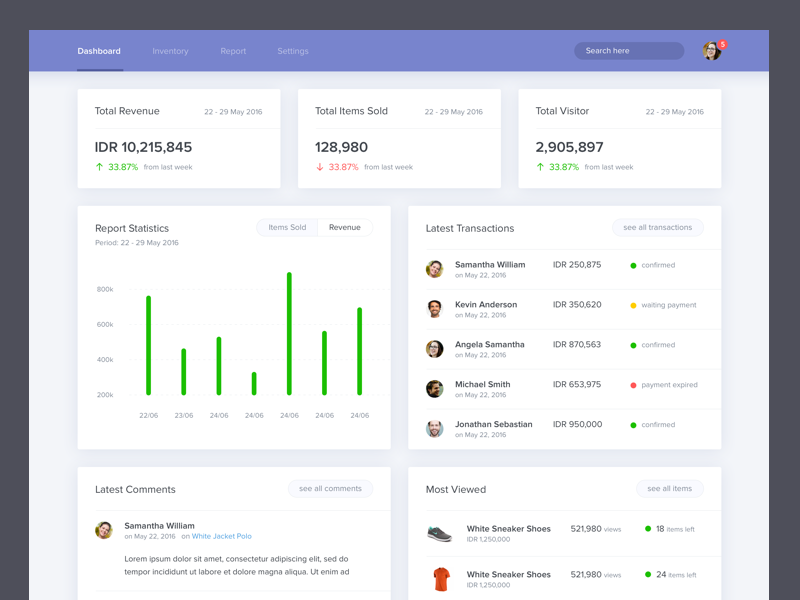Click the green sneaker product thumbnail
The height and width of the screenshot is (600, 800).
pos(440,533)
